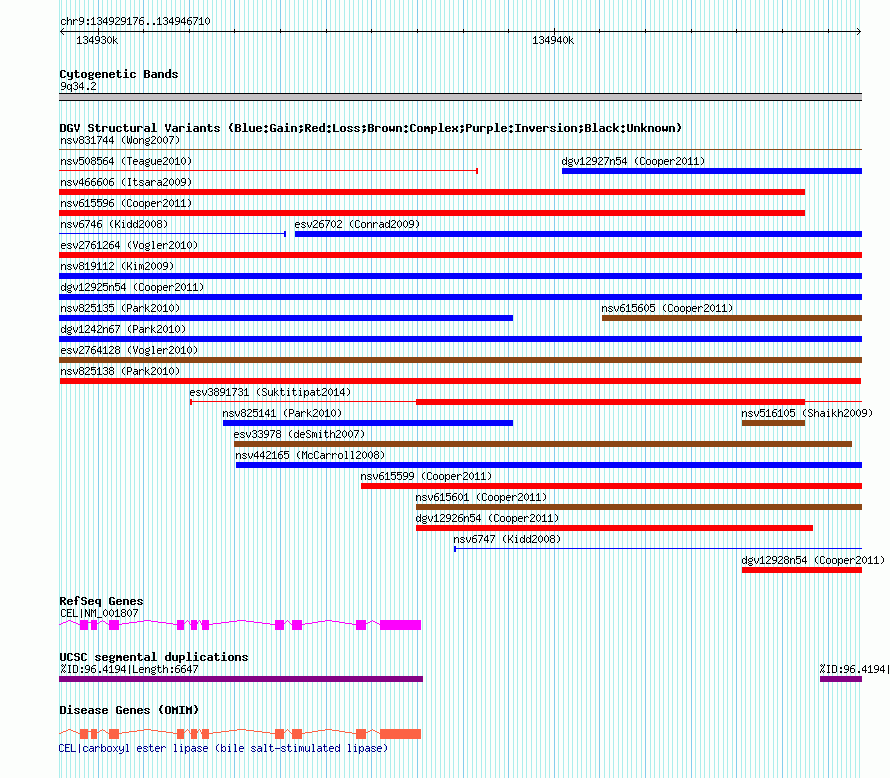Viewport: 890px width, 778px height.
Task: Select the nsv819112 (Kim2009) label
Action: coord(117,266)
